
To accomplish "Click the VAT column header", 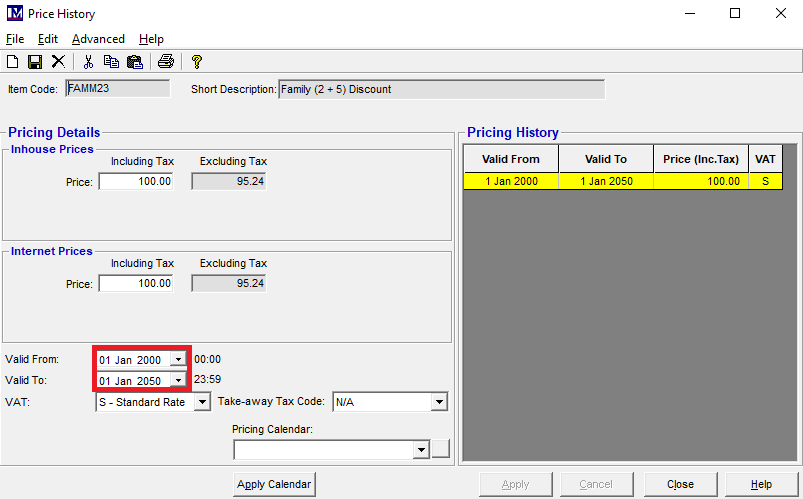I will 765,159.
